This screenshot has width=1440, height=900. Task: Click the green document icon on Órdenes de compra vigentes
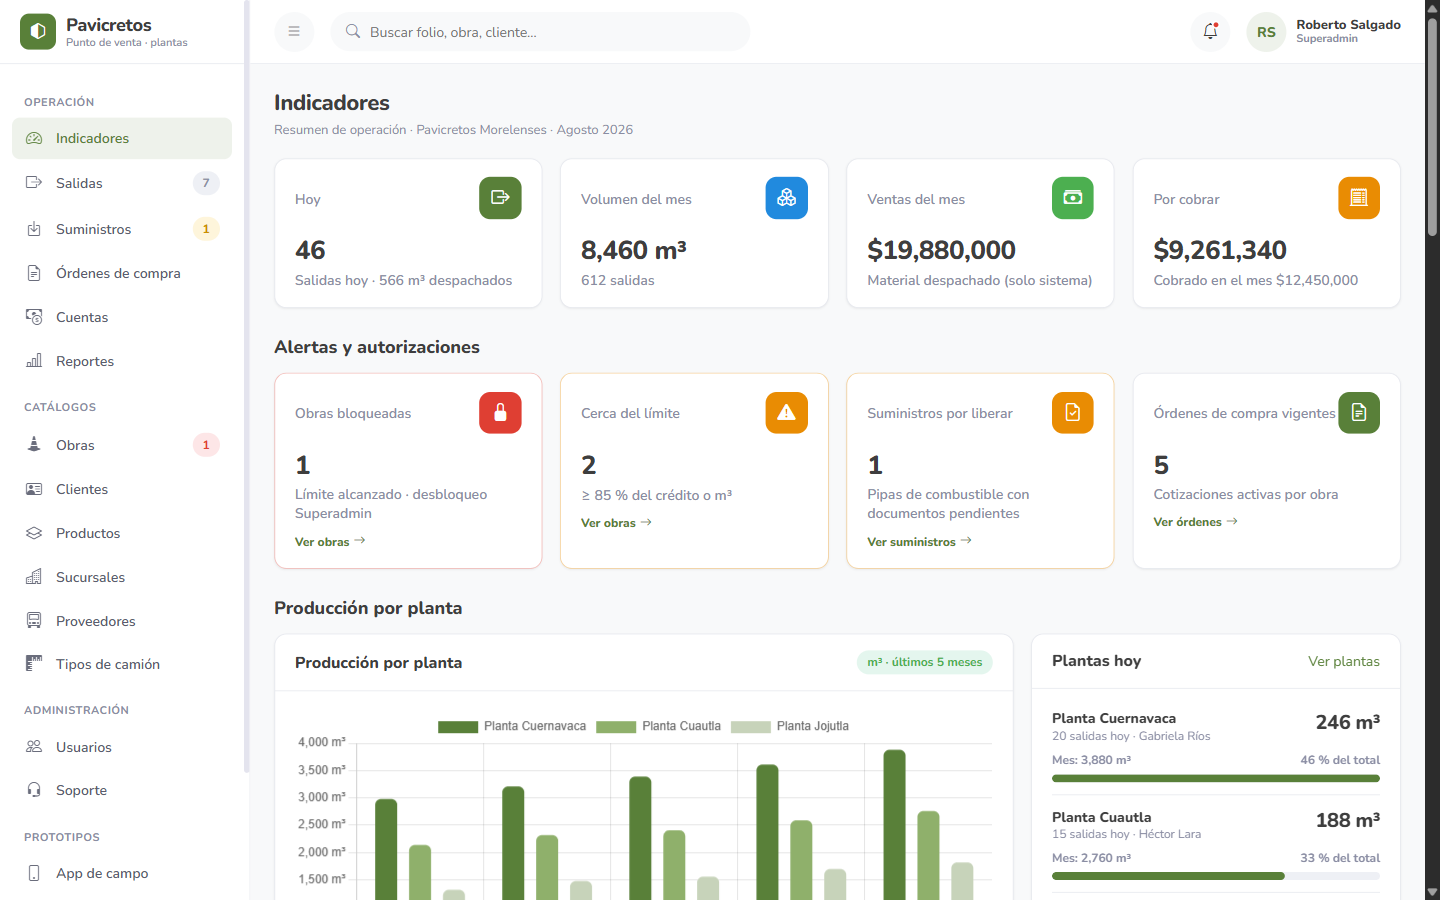click(x=1359, y=412)
